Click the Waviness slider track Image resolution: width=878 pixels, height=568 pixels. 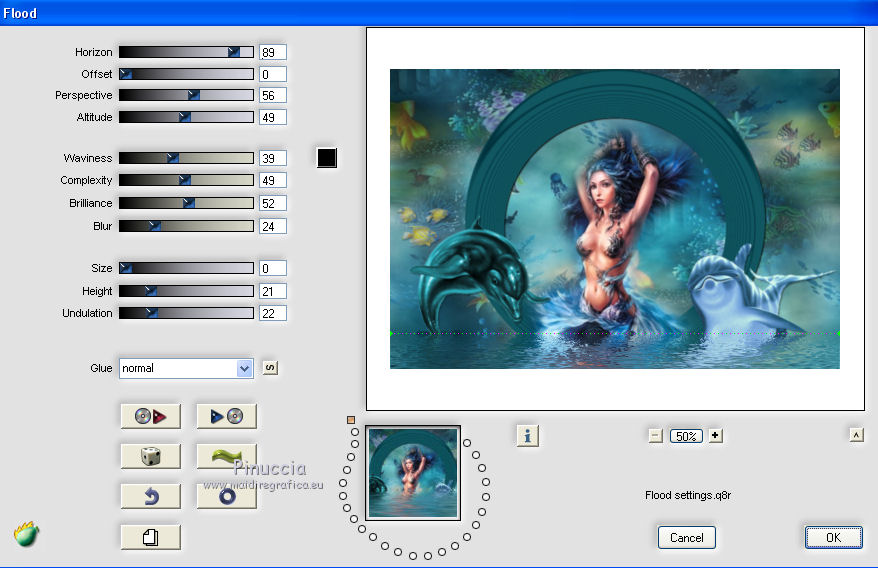click(186, 158)
